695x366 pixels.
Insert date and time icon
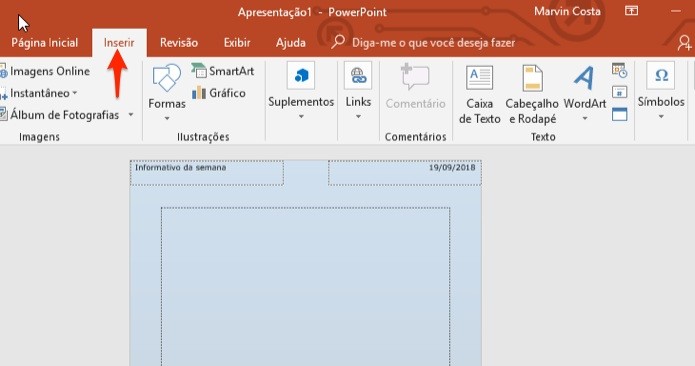point(620,70)
